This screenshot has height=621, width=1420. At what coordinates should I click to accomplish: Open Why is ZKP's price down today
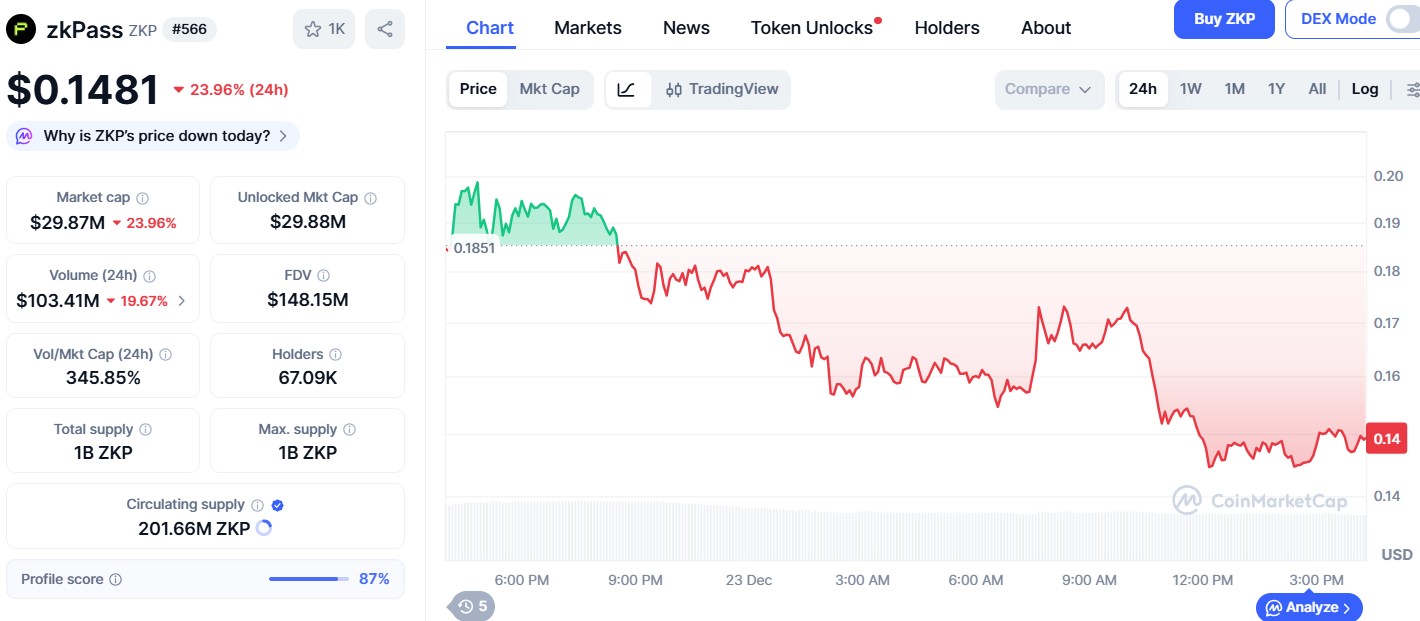point(152,135)
